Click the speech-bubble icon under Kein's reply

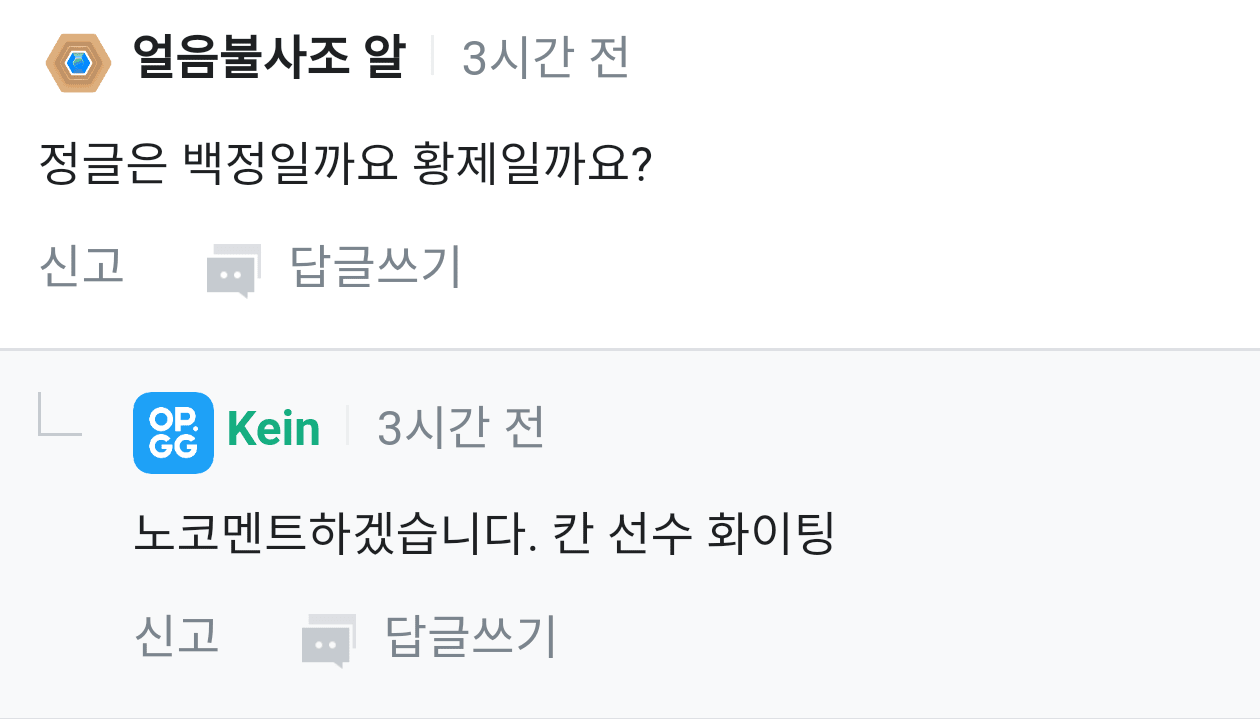pyautogui.click(x=329, y=640)
